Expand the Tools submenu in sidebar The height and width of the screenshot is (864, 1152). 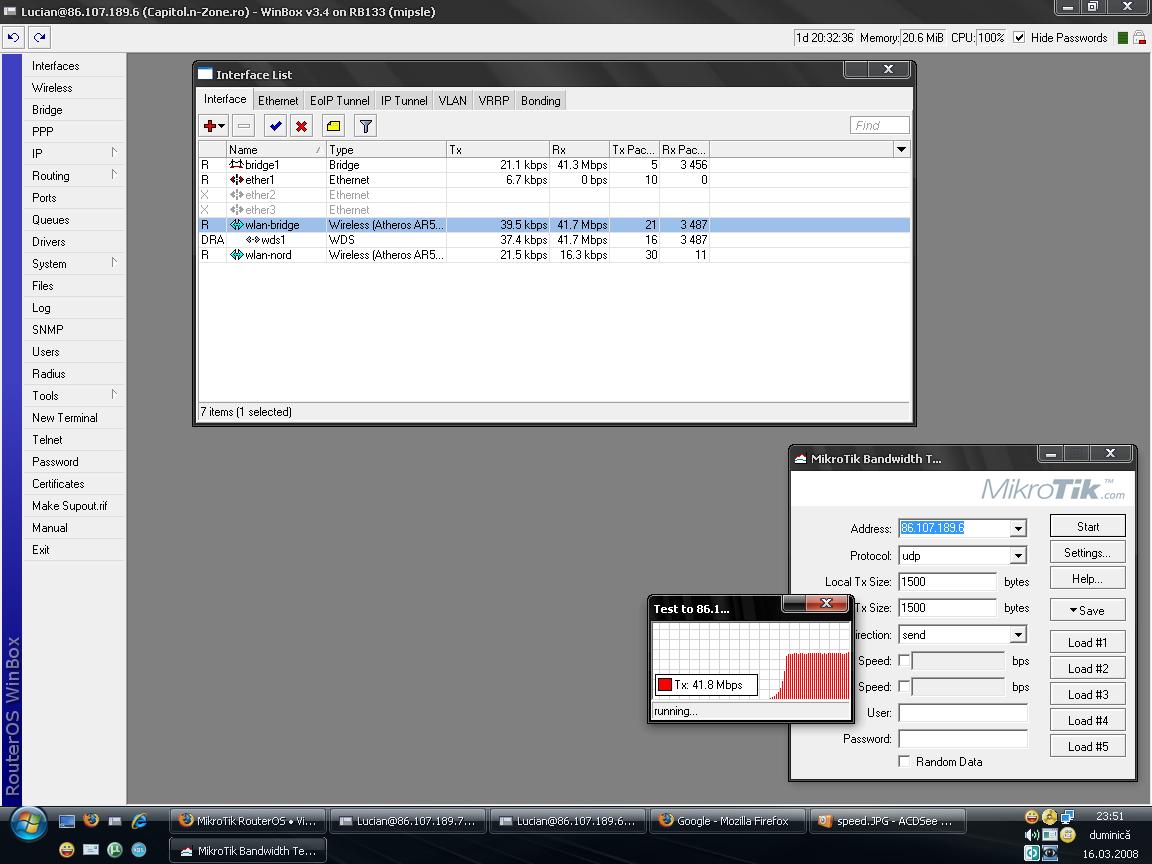click(114, 395)
